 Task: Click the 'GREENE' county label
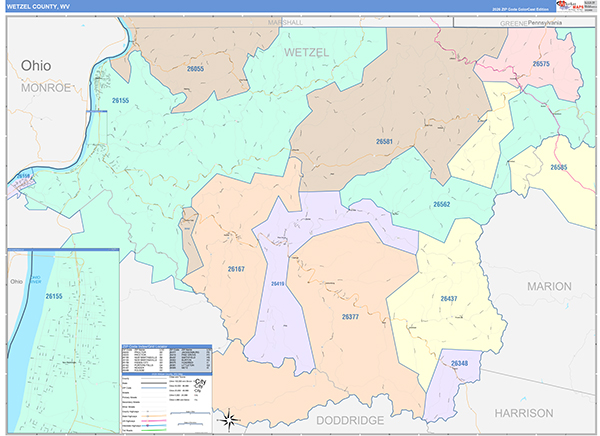[513, 23]
